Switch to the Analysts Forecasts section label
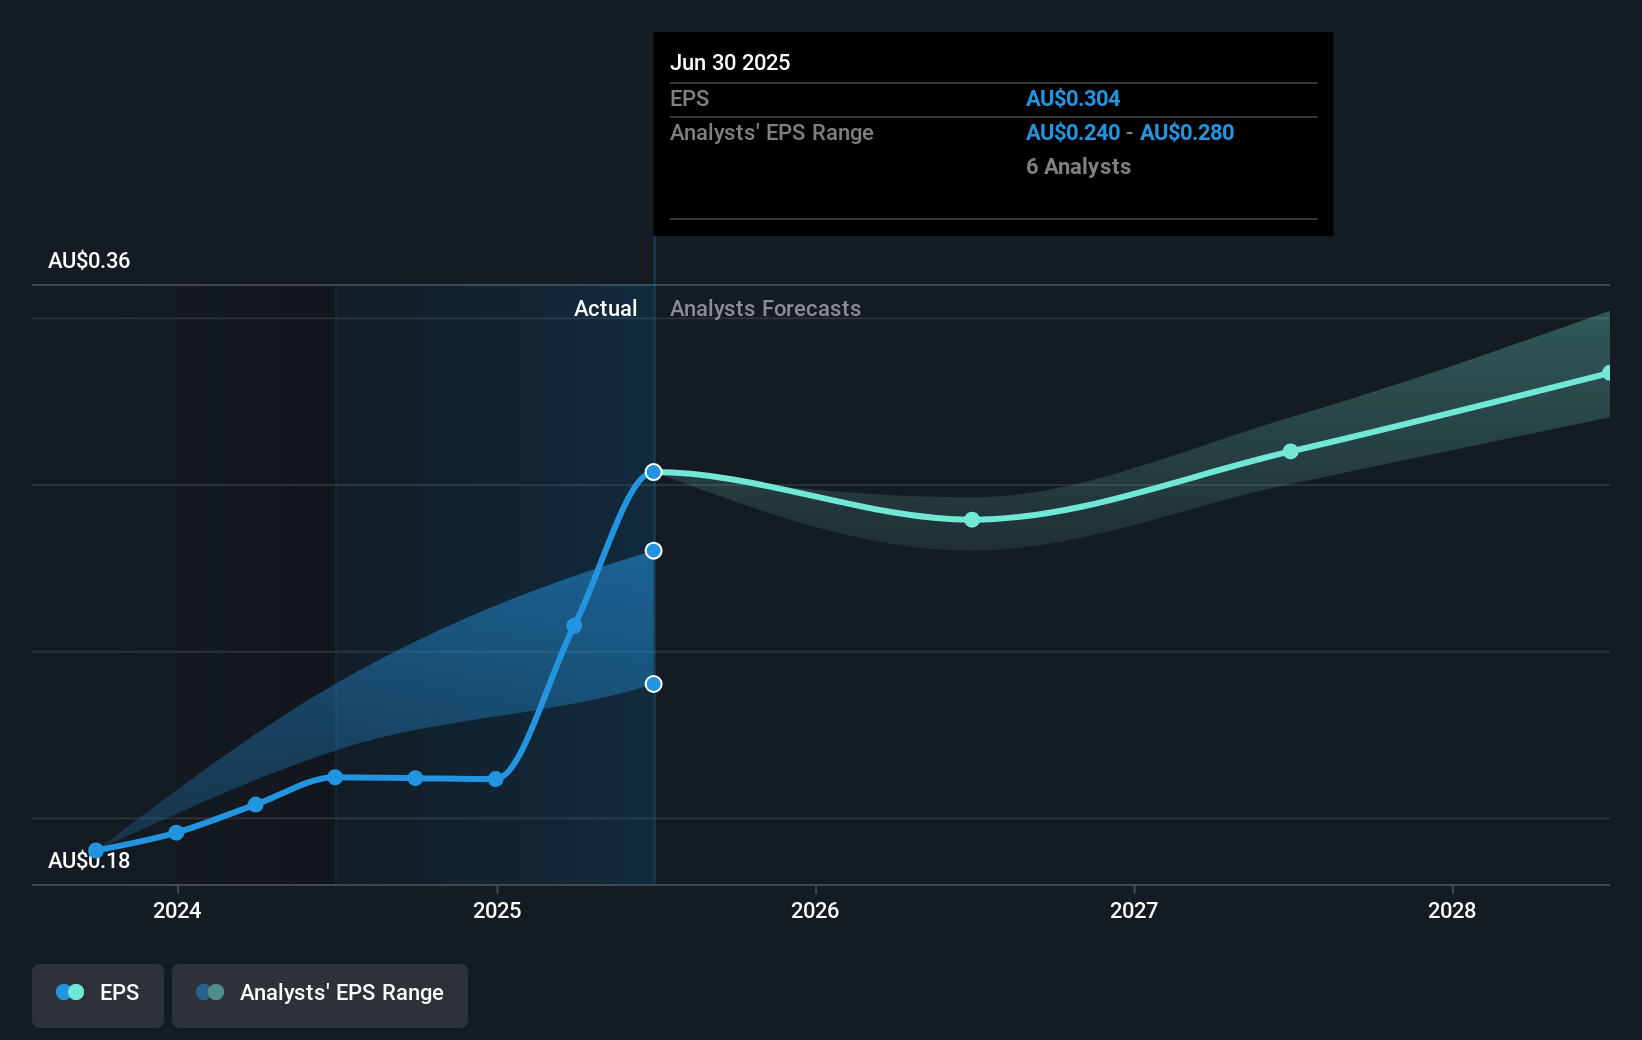 pos(765,308)
